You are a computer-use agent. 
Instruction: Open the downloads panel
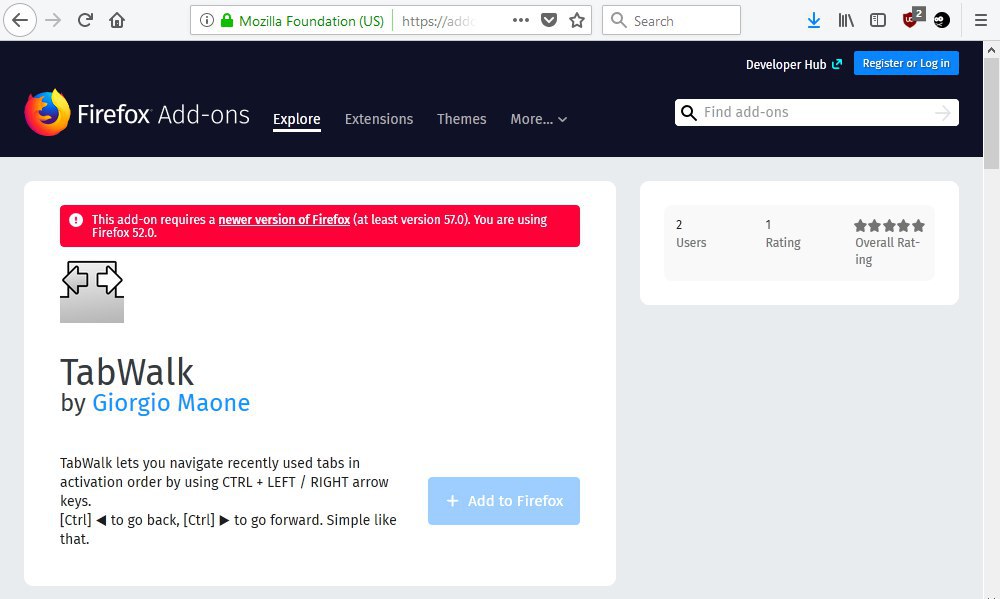pos(814,20)
